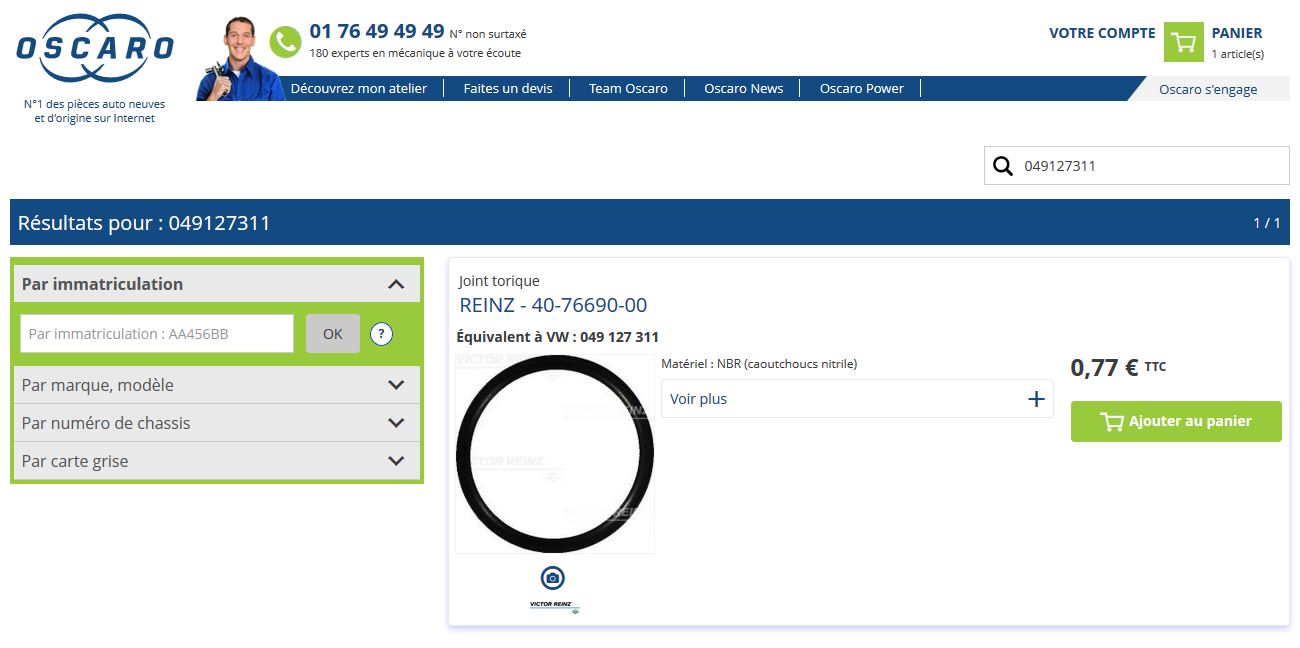Open the green shopping cart icon
The height and width of the screenshot is (648, 1300).
(x=1184, y=42)
